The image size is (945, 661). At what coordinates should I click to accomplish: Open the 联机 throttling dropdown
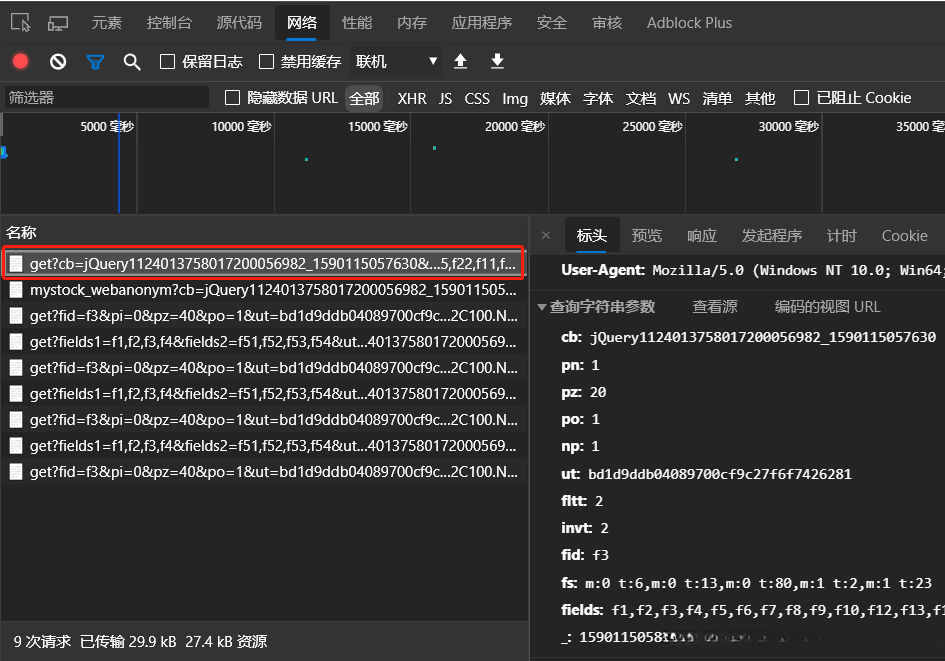pos(395,60)
